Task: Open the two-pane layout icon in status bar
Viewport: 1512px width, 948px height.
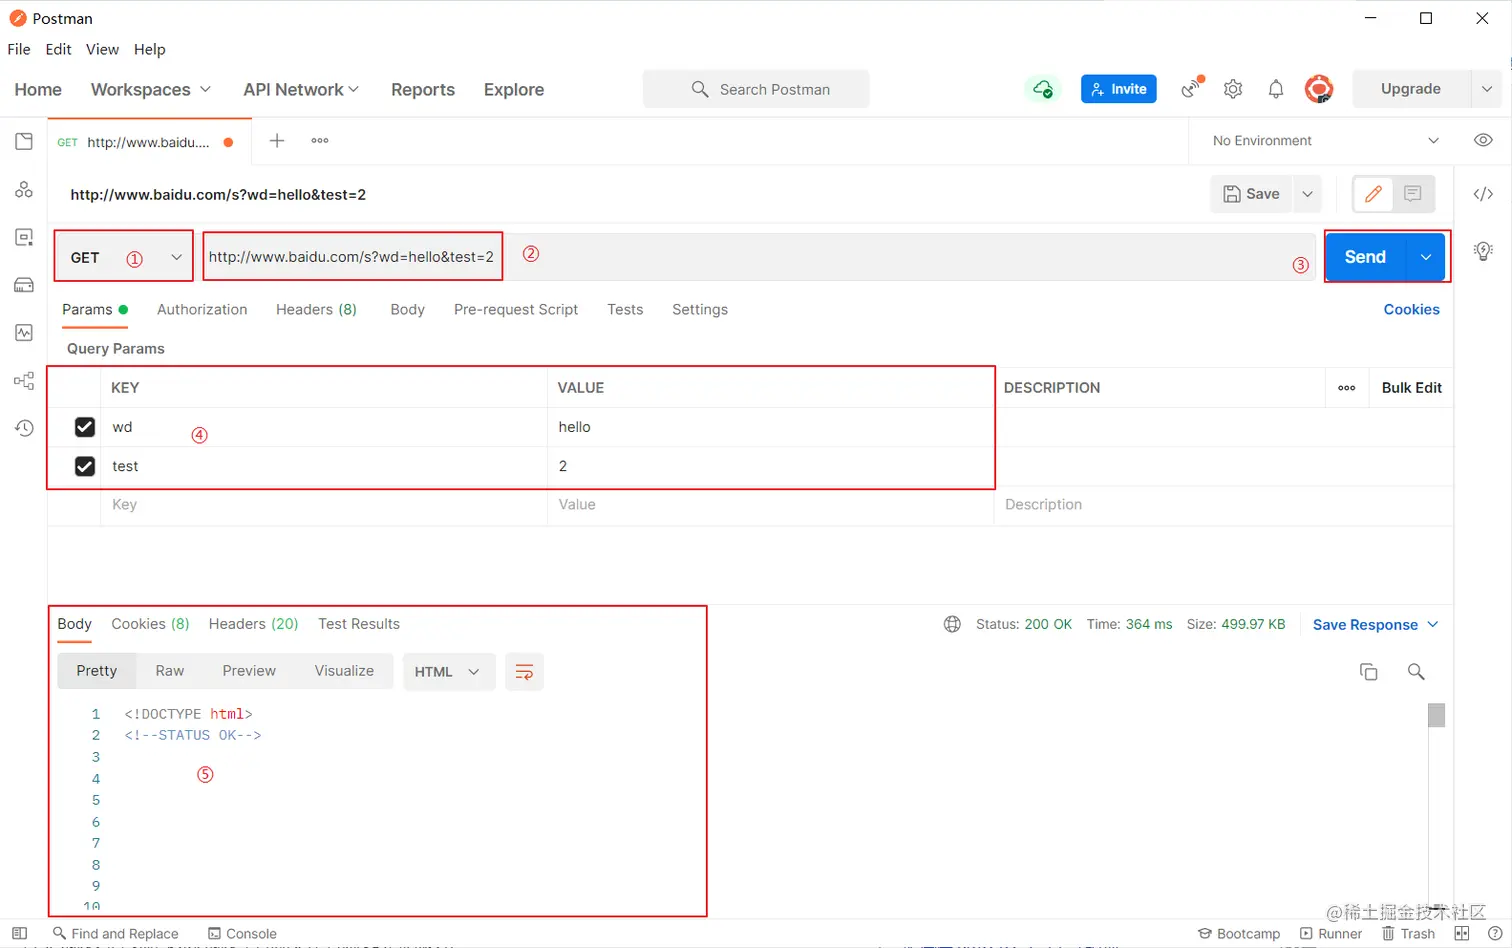Action: 1462,933
